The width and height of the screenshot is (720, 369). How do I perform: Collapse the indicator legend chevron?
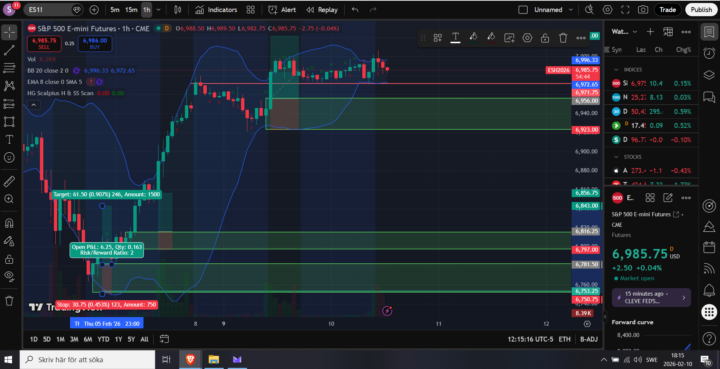[x=34, y=105]
